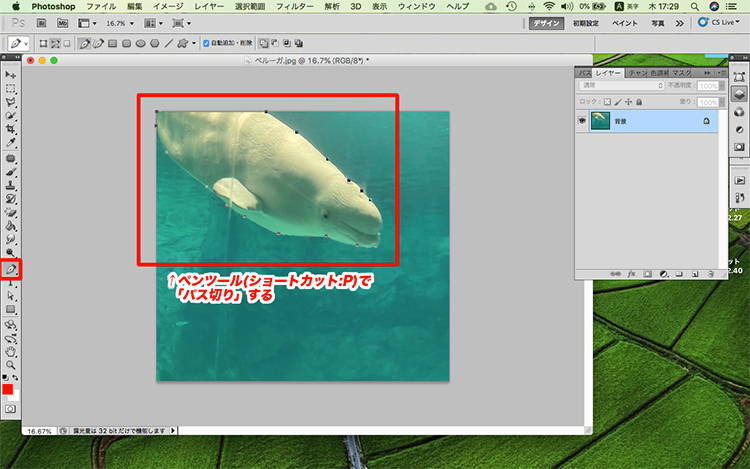Choose the Freeform Pen option
The width and height of the screenshot is (750, 469).
(98, 44)
